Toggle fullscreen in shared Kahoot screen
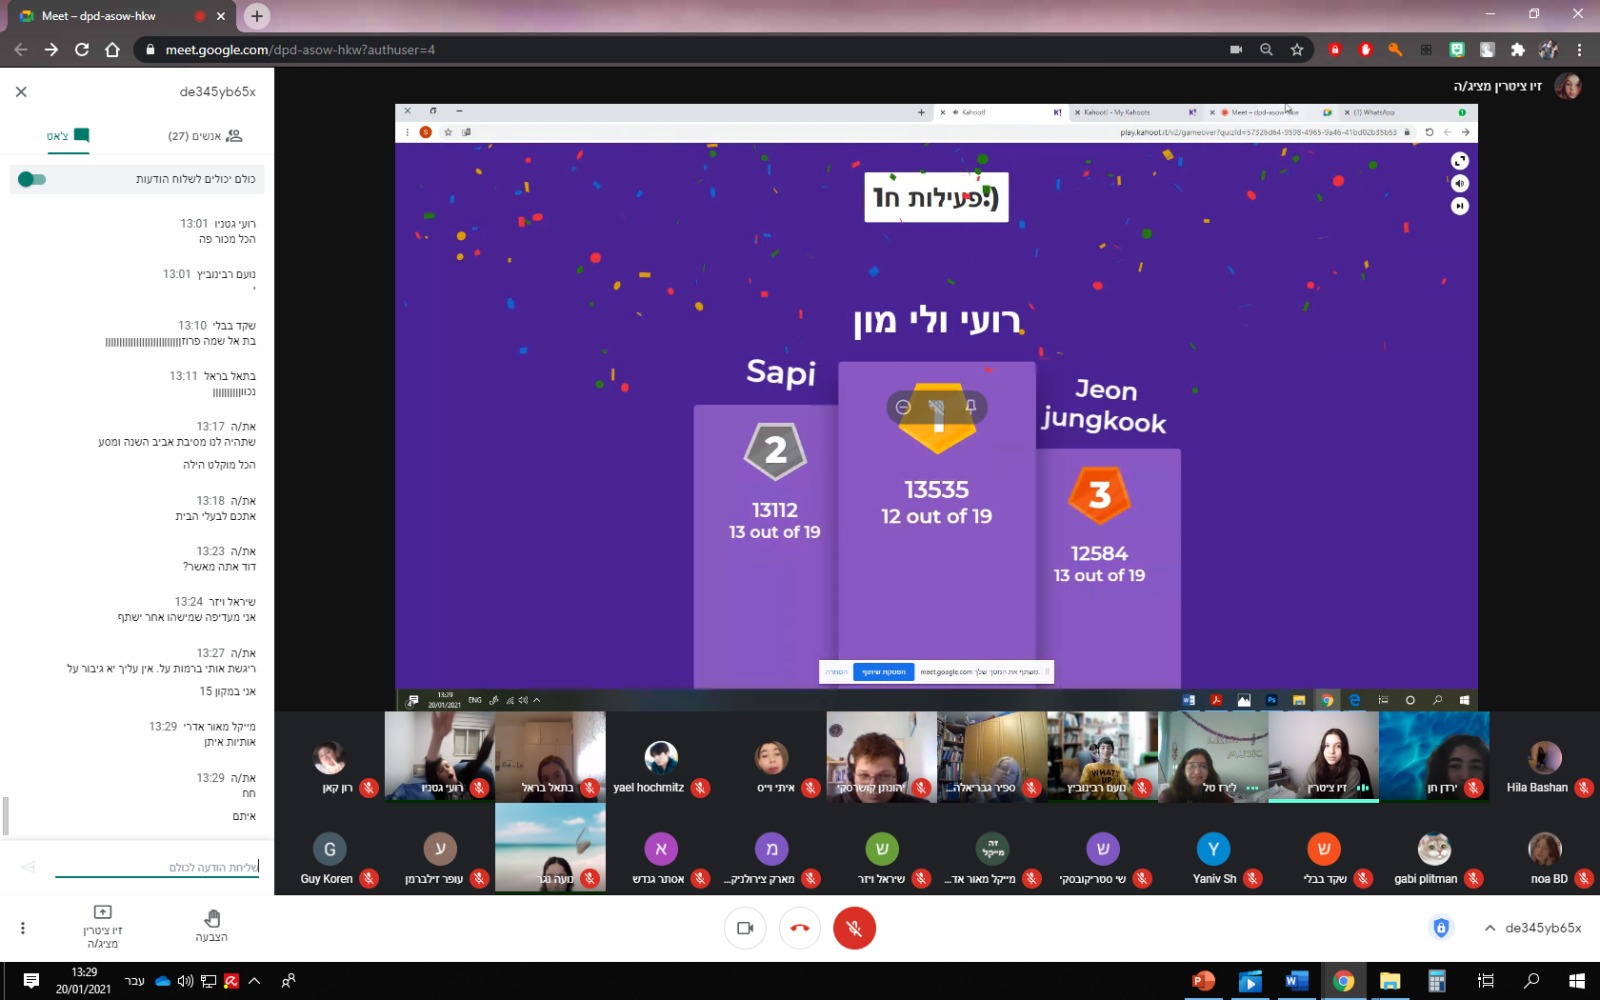The width and height of the screenshot is (1600, 1000). click(1460, 161)
